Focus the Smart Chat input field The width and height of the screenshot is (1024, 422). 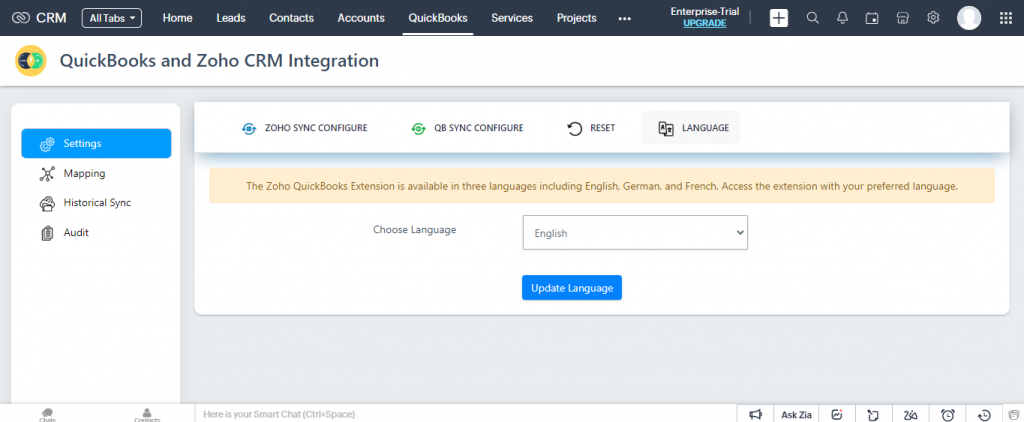point(465,414)
